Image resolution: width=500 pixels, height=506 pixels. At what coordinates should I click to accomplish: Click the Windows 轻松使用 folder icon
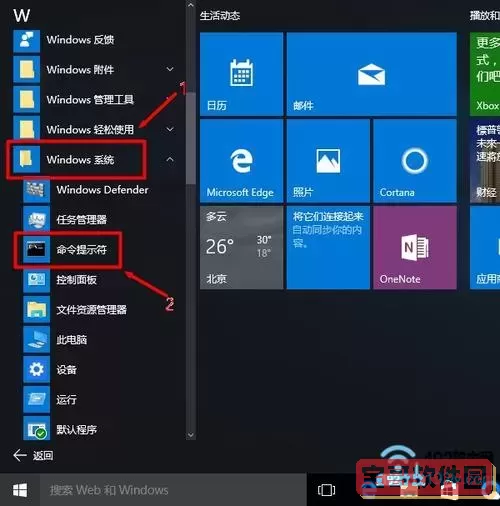pyautogui.click(x=26, y=128)
